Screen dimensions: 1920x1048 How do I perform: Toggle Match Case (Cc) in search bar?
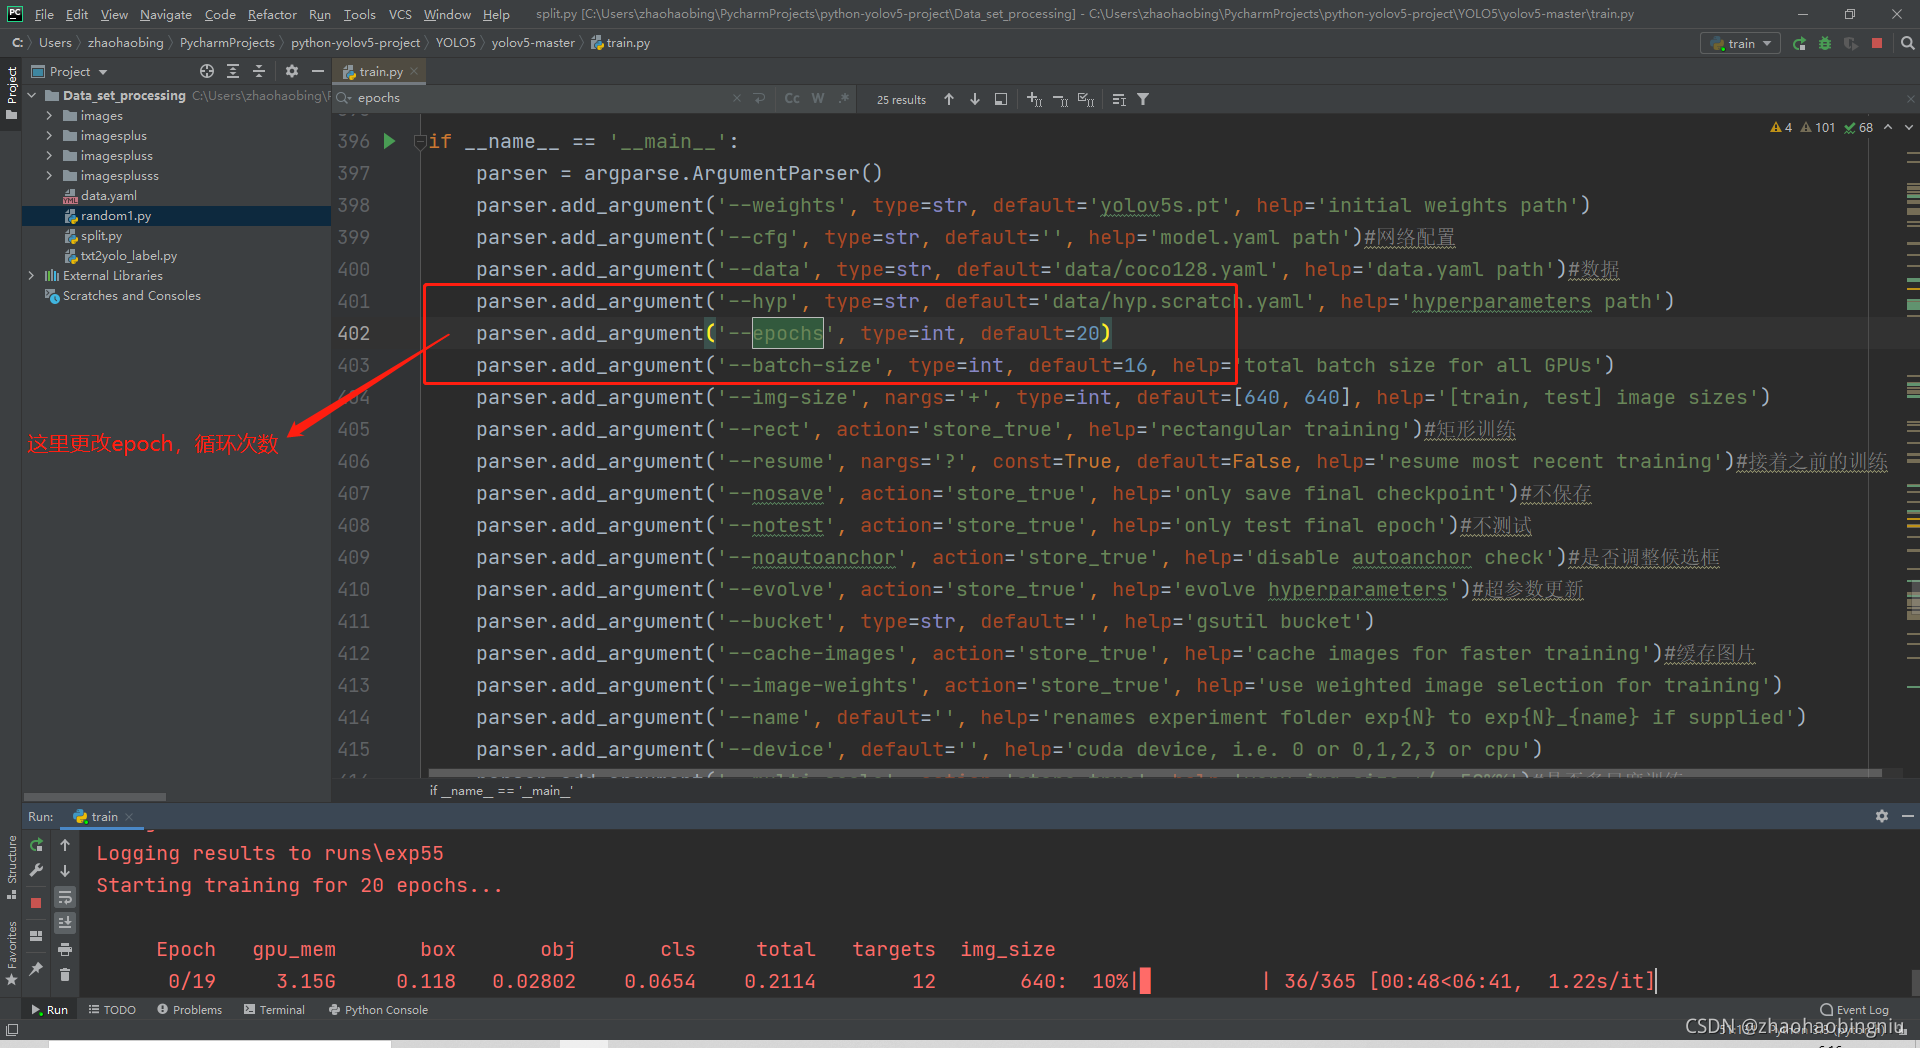click(792, 99)
